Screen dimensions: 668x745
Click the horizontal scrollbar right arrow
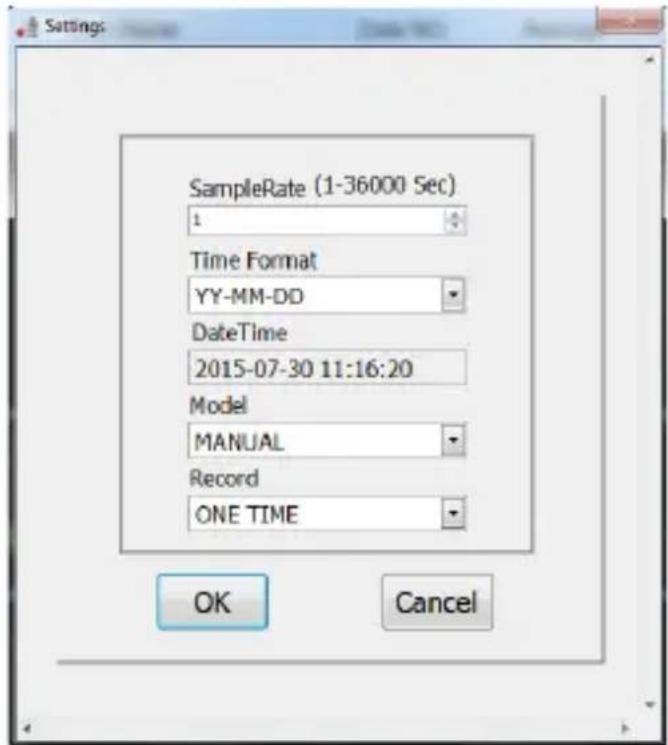625,728
